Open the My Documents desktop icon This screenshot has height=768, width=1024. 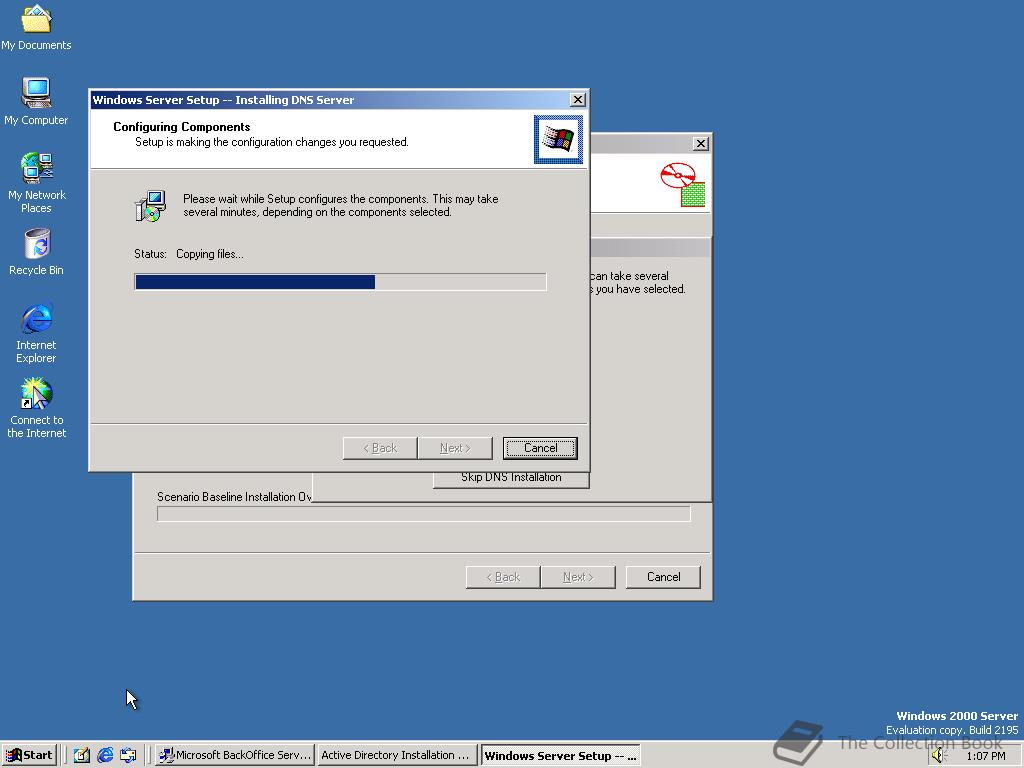click(36, 27)
